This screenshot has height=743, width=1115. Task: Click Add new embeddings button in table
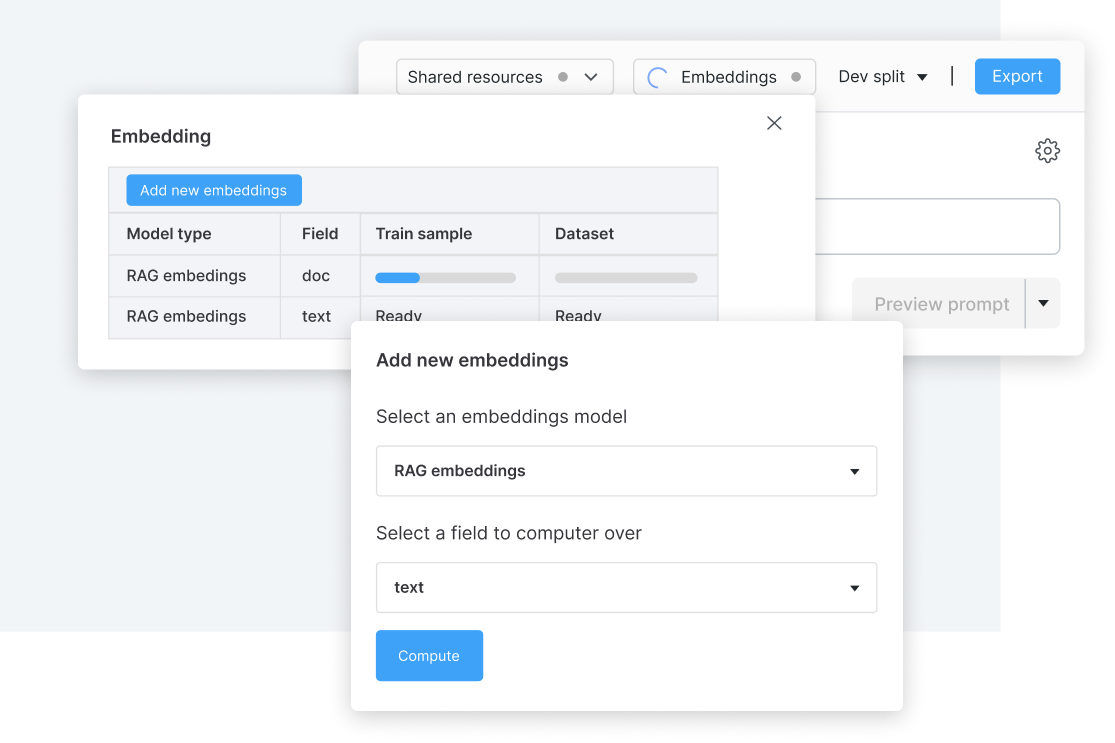point(214,191)
